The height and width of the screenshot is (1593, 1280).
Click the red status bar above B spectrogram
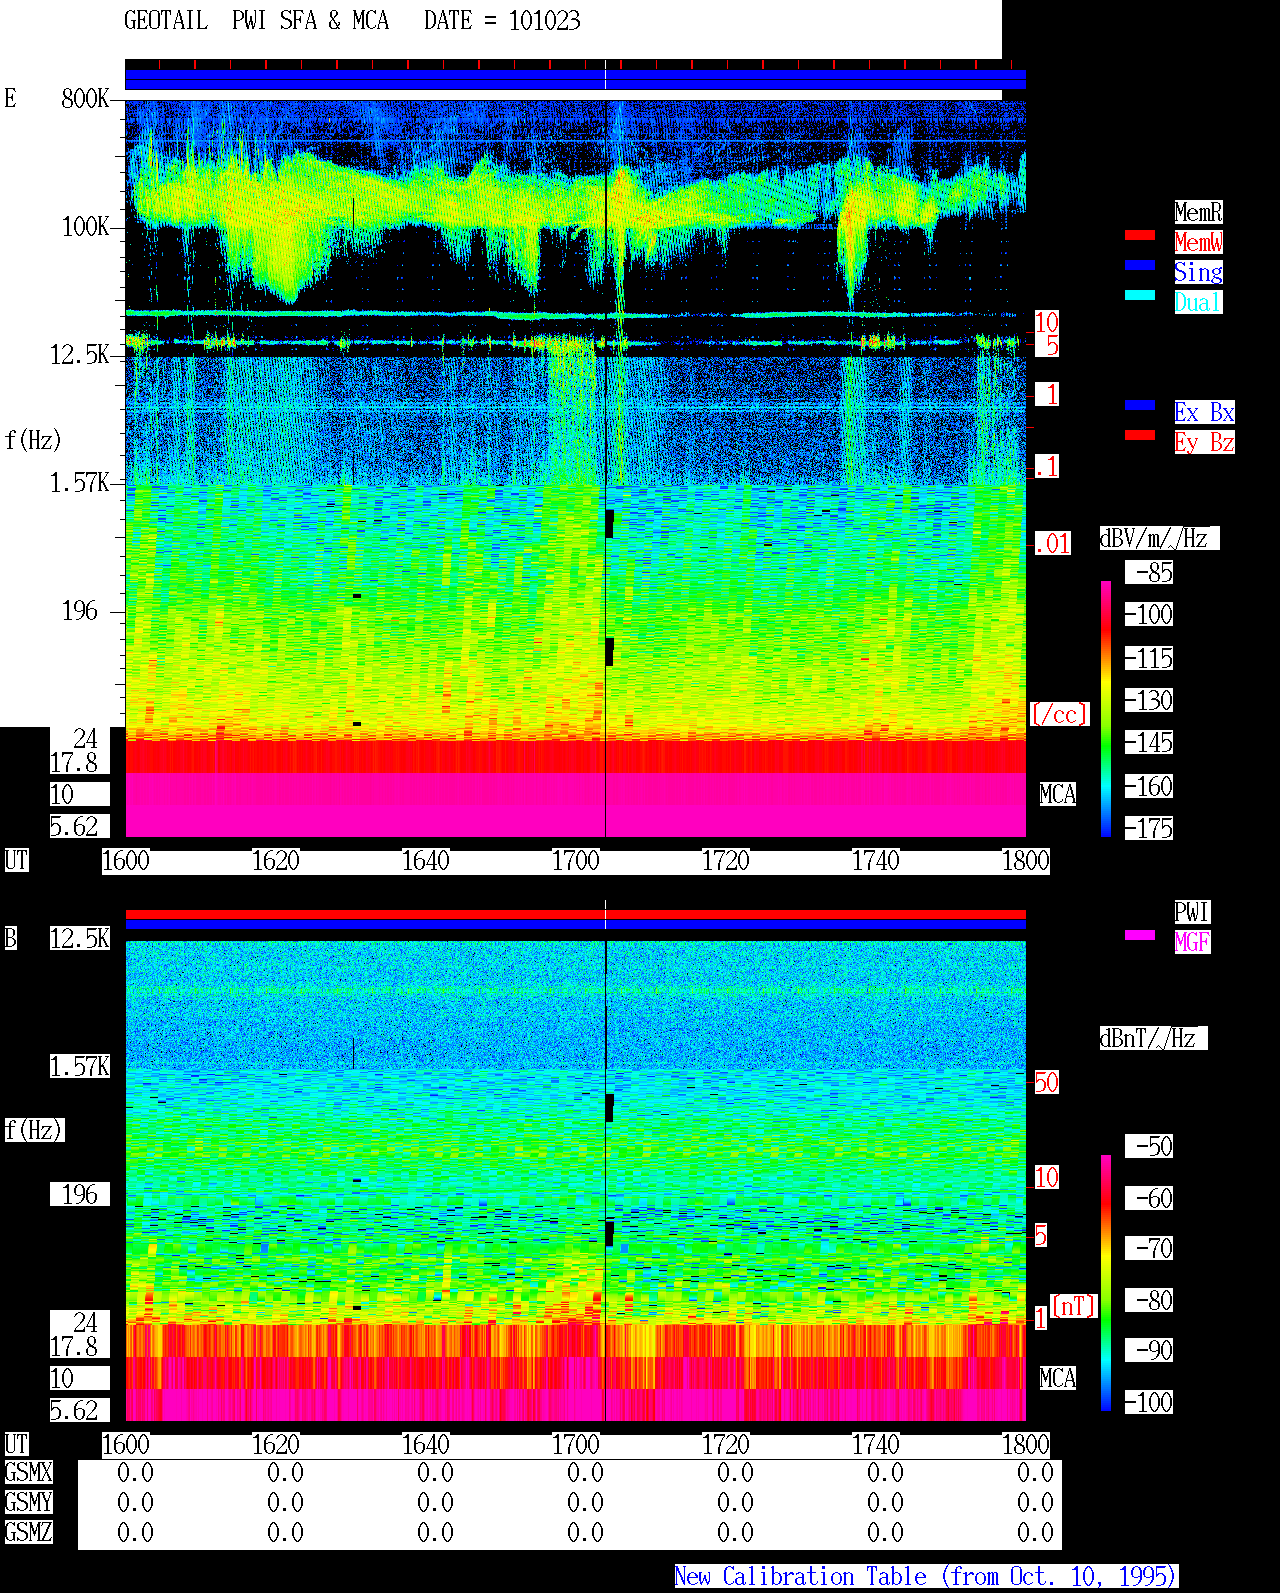[575, 914]
